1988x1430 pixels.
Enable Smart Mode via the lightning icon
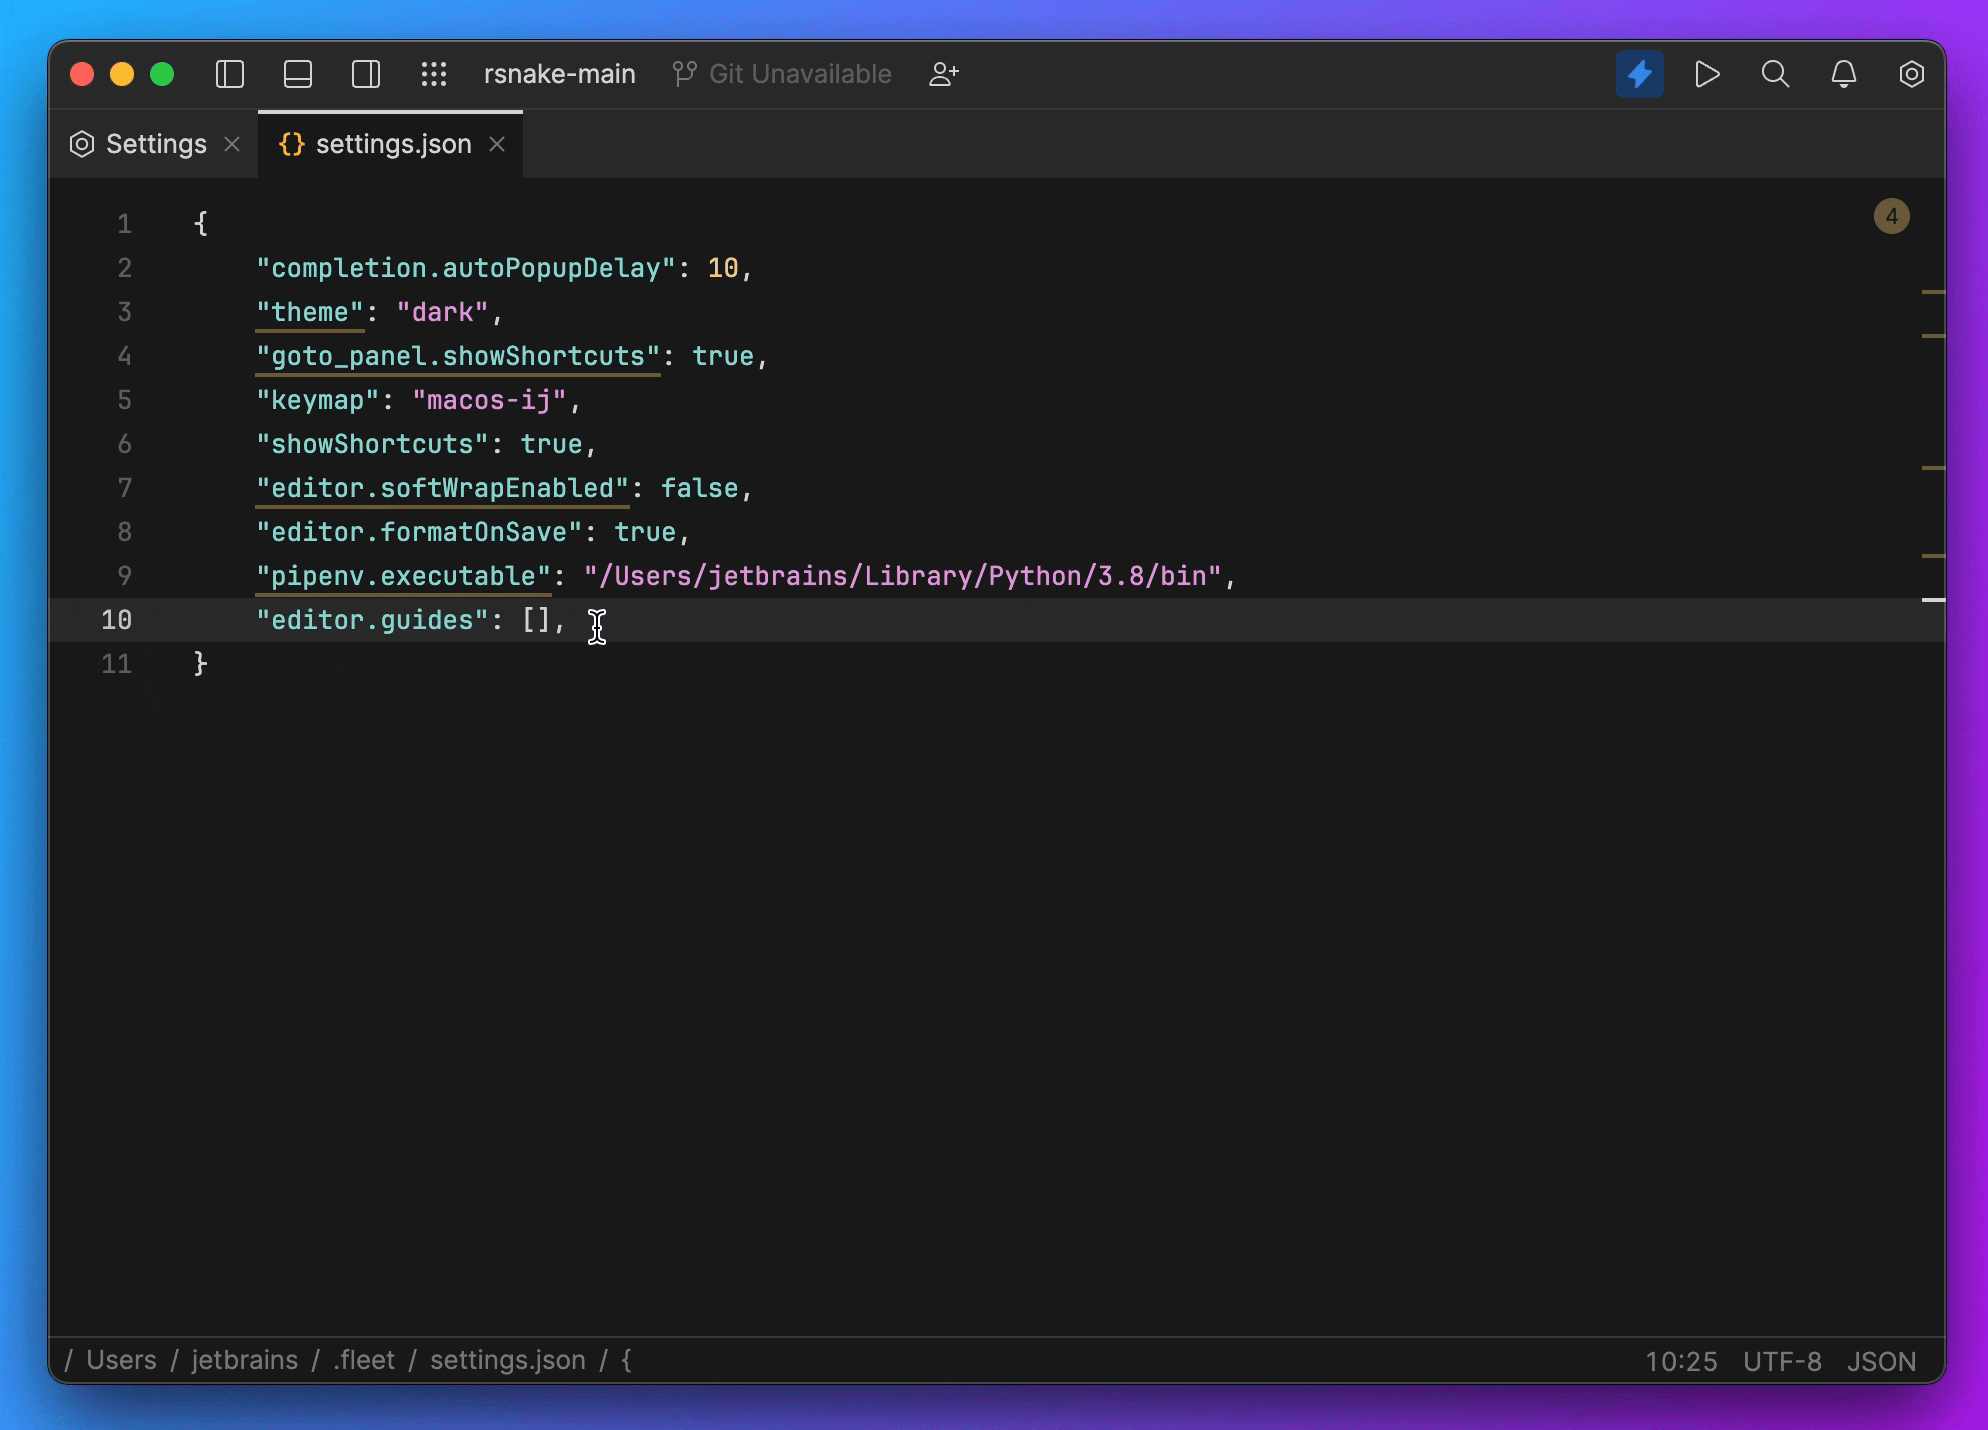click(x=1639, y=73)
